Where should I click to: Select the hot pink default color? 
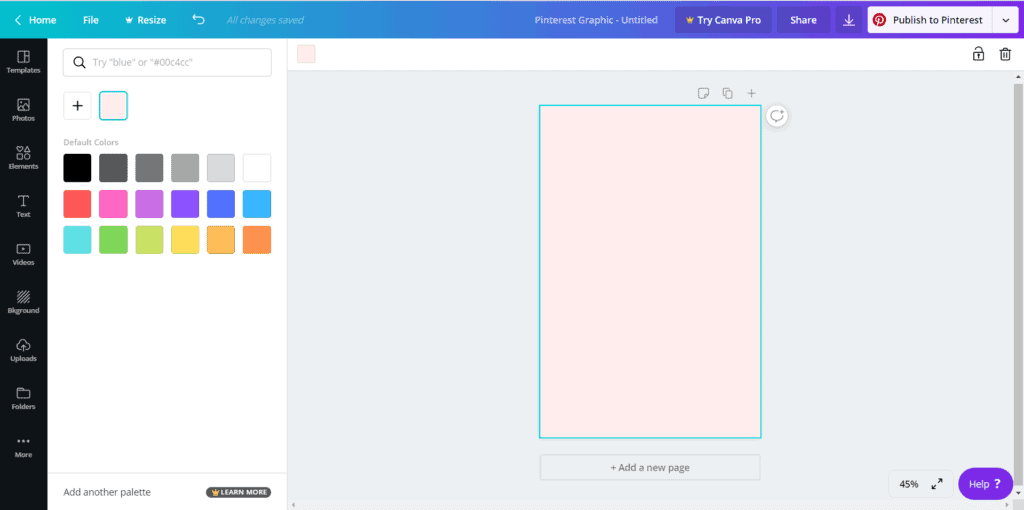pos(113,204)
